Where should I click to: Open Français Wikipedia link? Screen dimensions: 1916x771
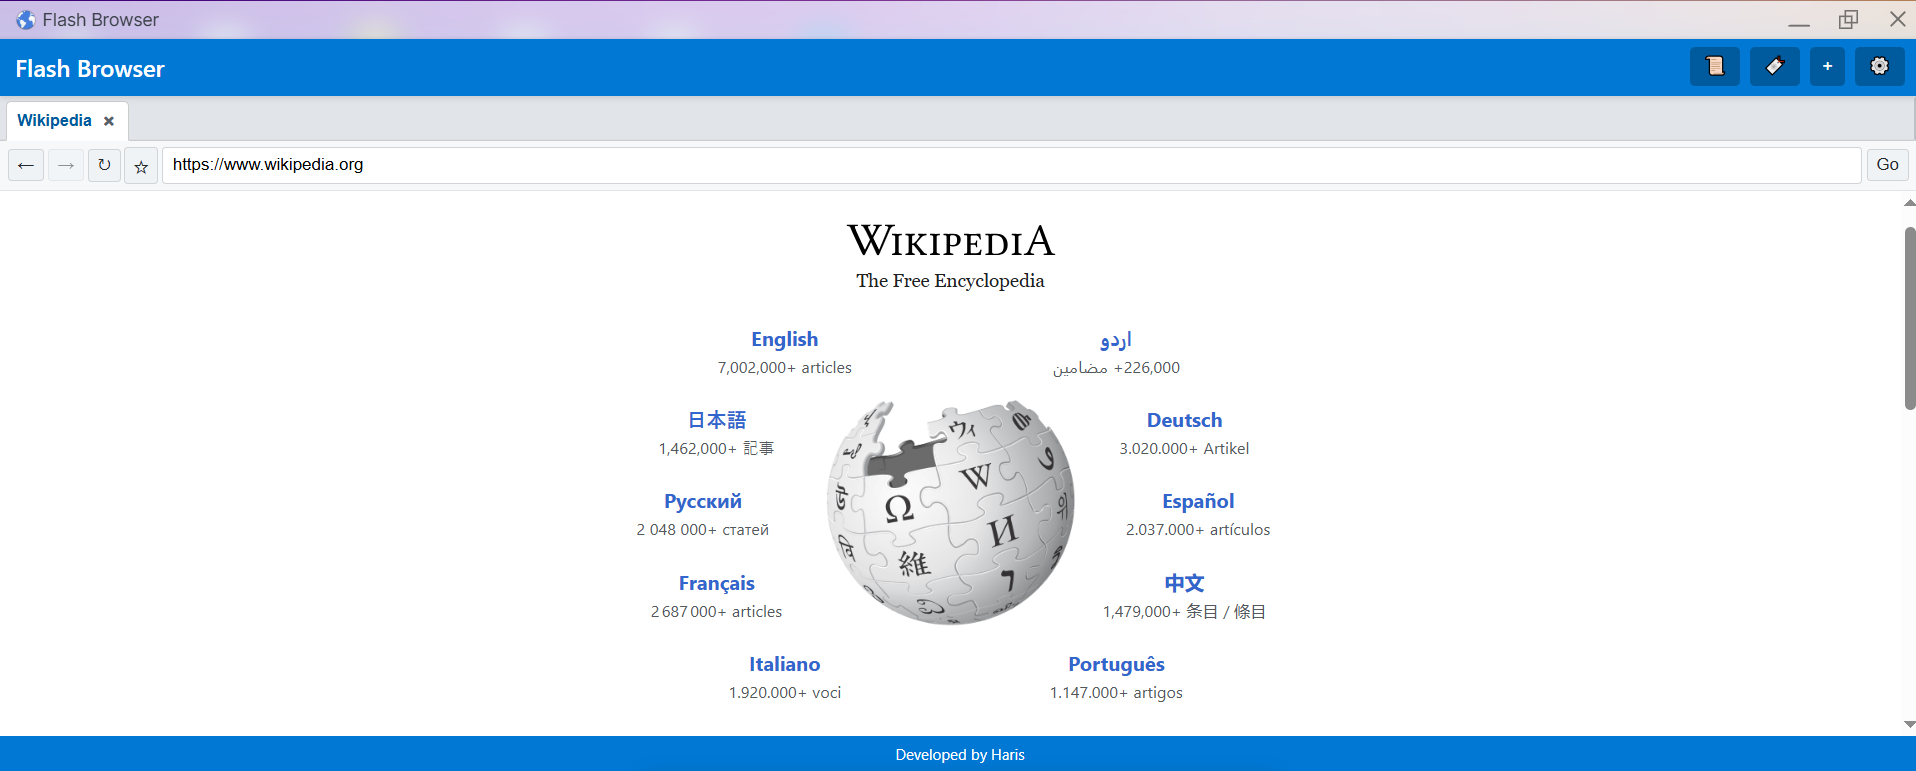coord(717,584)
